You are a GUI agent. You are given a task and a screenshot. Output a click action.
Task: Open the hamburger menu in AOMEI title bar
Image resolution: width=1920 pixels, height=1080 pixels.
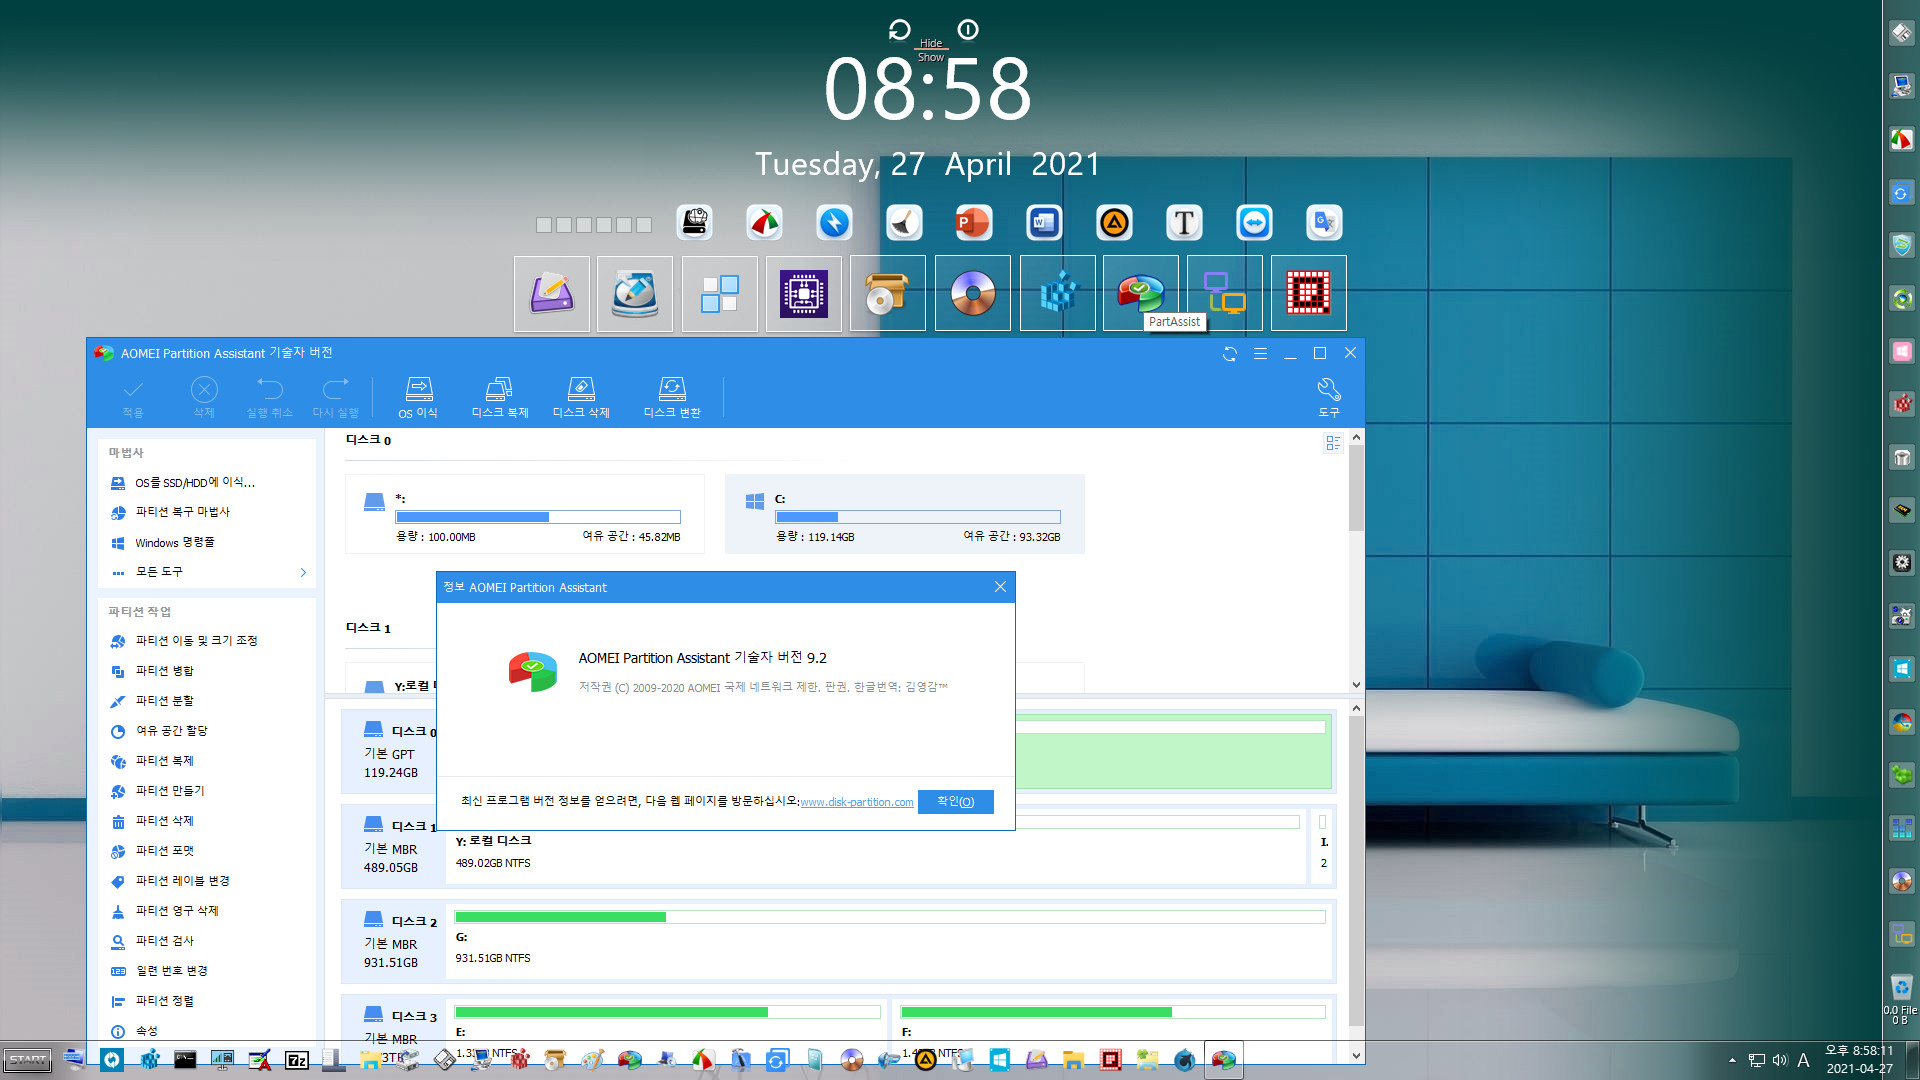tap(1260, 354)
